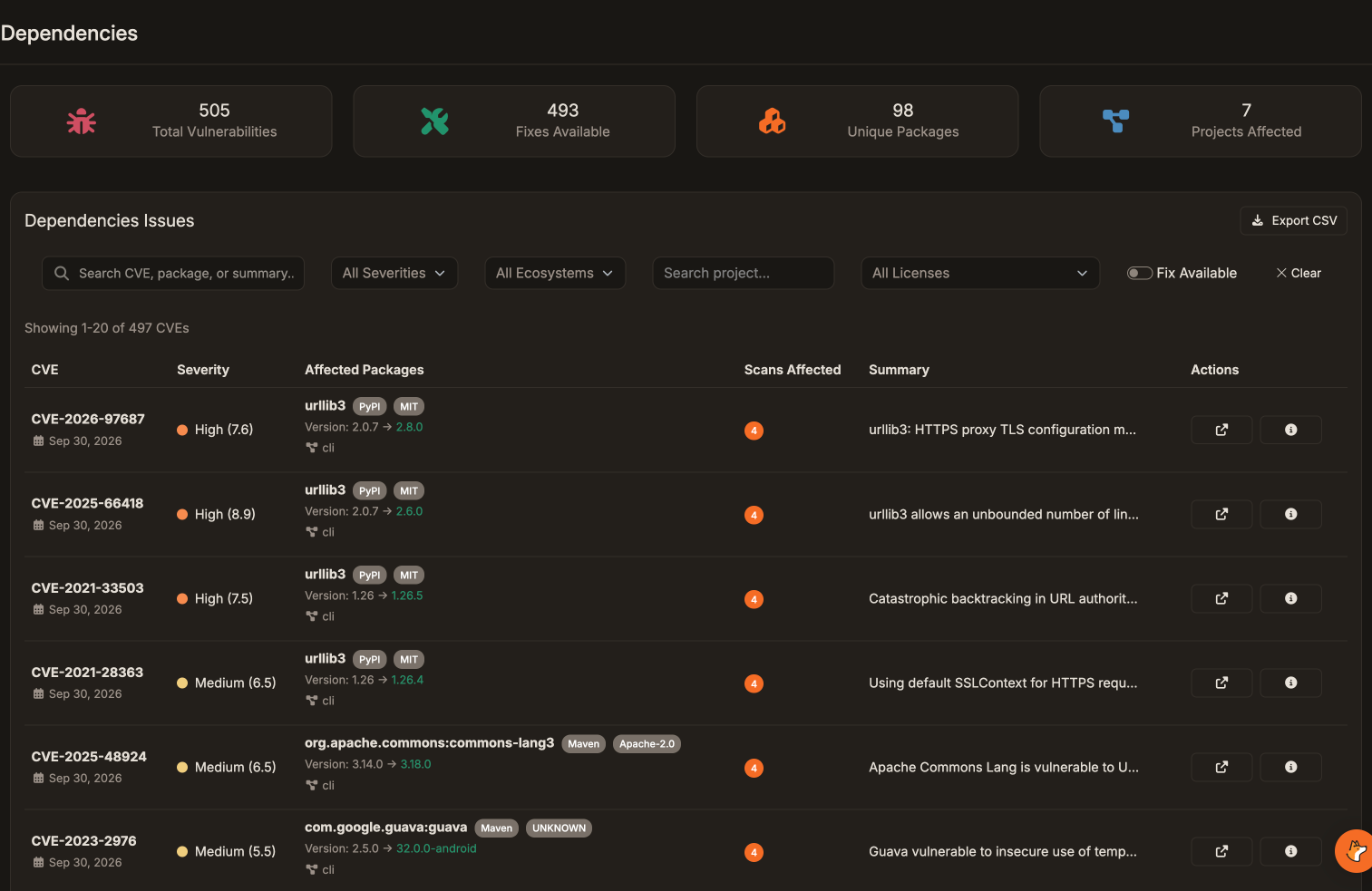Click Maven badge on commons-lang3 row

pyautogui.click(x=583, y=744)
